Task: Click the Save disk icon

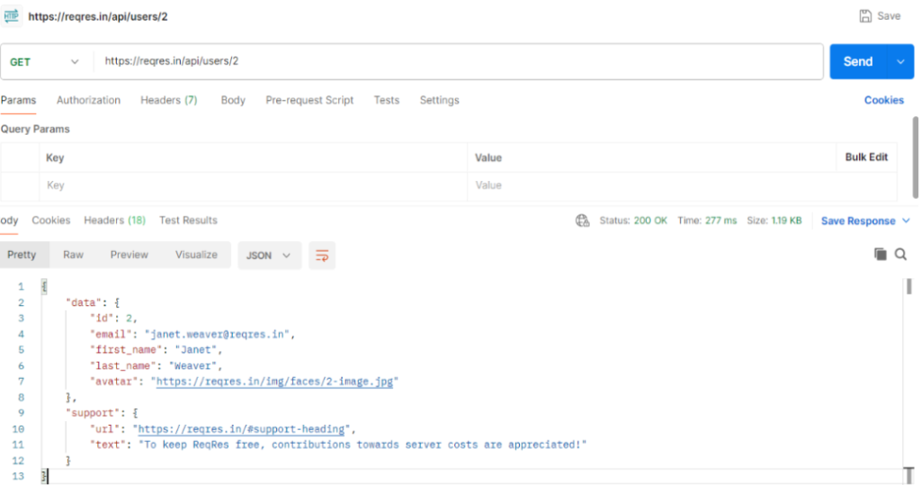Action: coord(865,16)
